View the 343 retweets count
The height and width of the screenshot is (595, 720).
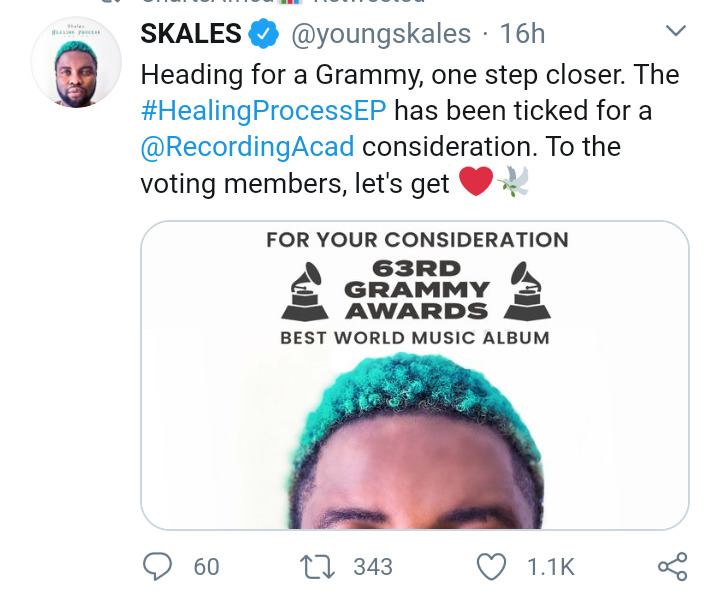click(373, 567)
